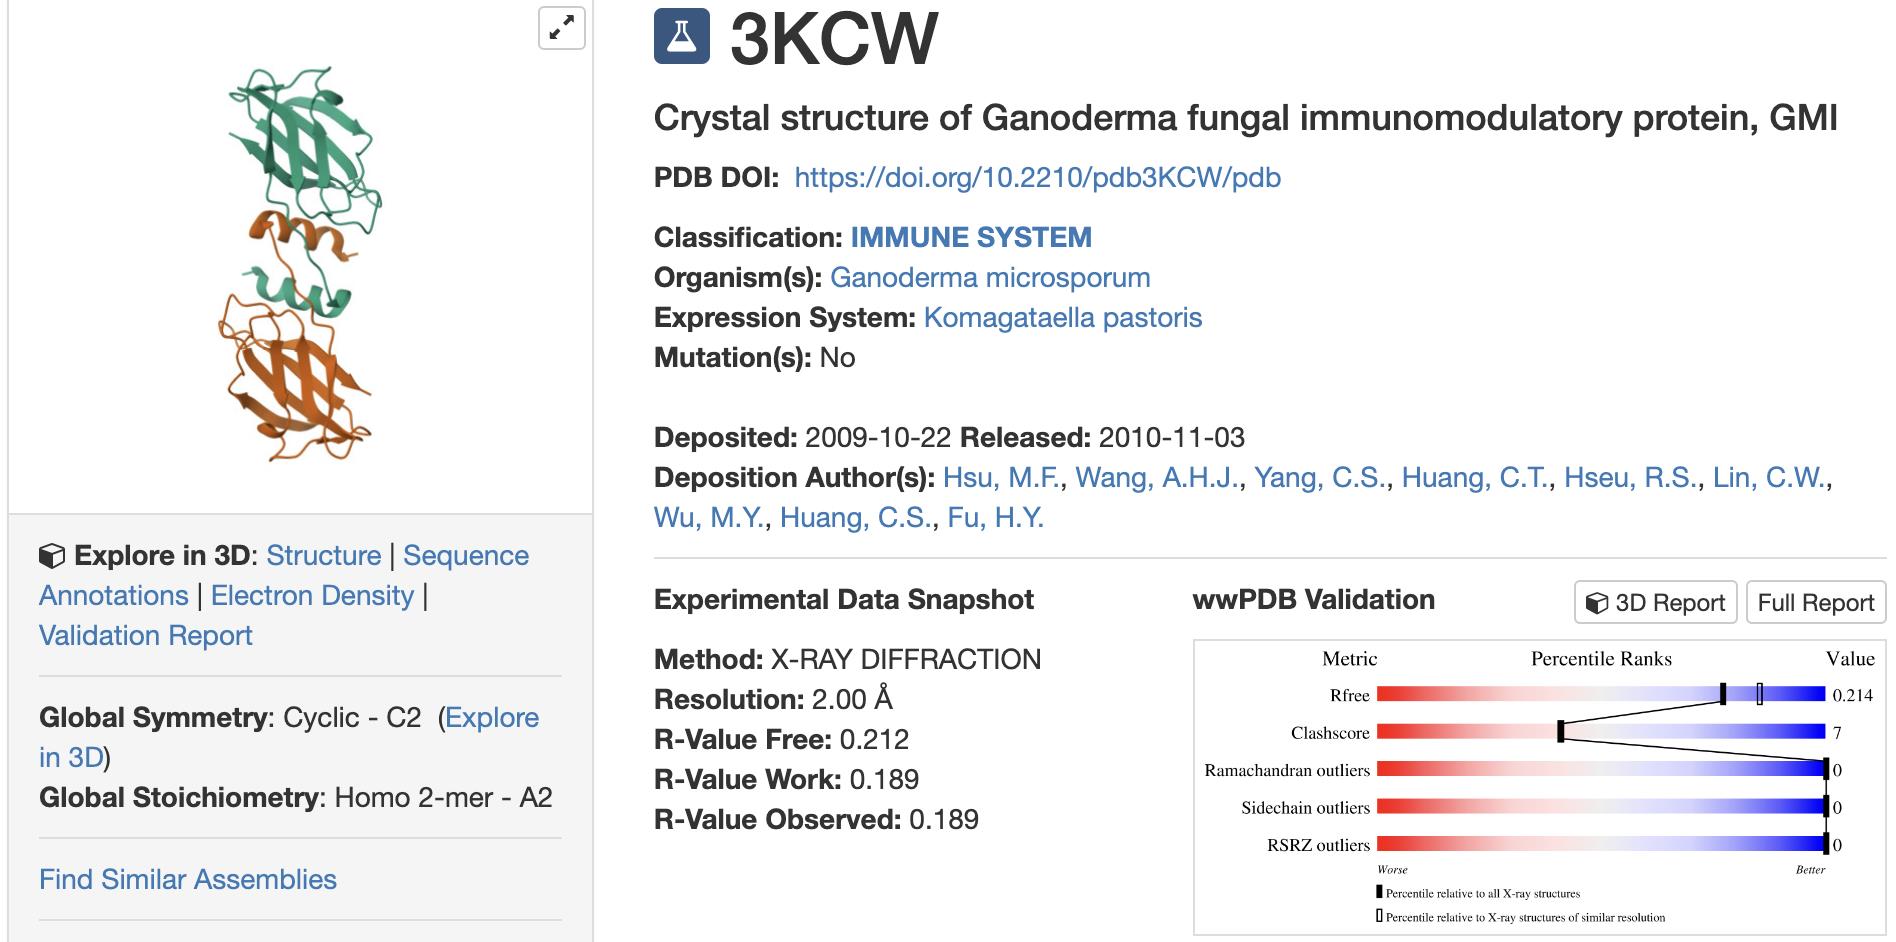Click the Rfree percentile rank bar
Viewport: 1896px width, 942px height.
pyautogui.click(x=1601, y=694)
